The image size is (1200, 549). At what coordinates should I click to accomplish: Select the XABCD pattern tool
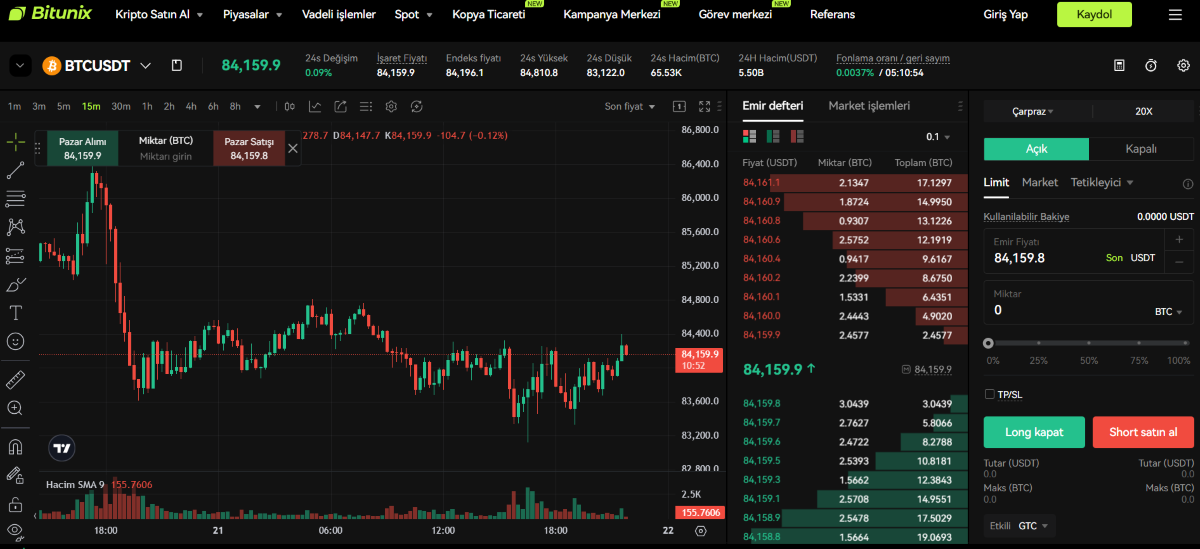click(x=15, y=227)
